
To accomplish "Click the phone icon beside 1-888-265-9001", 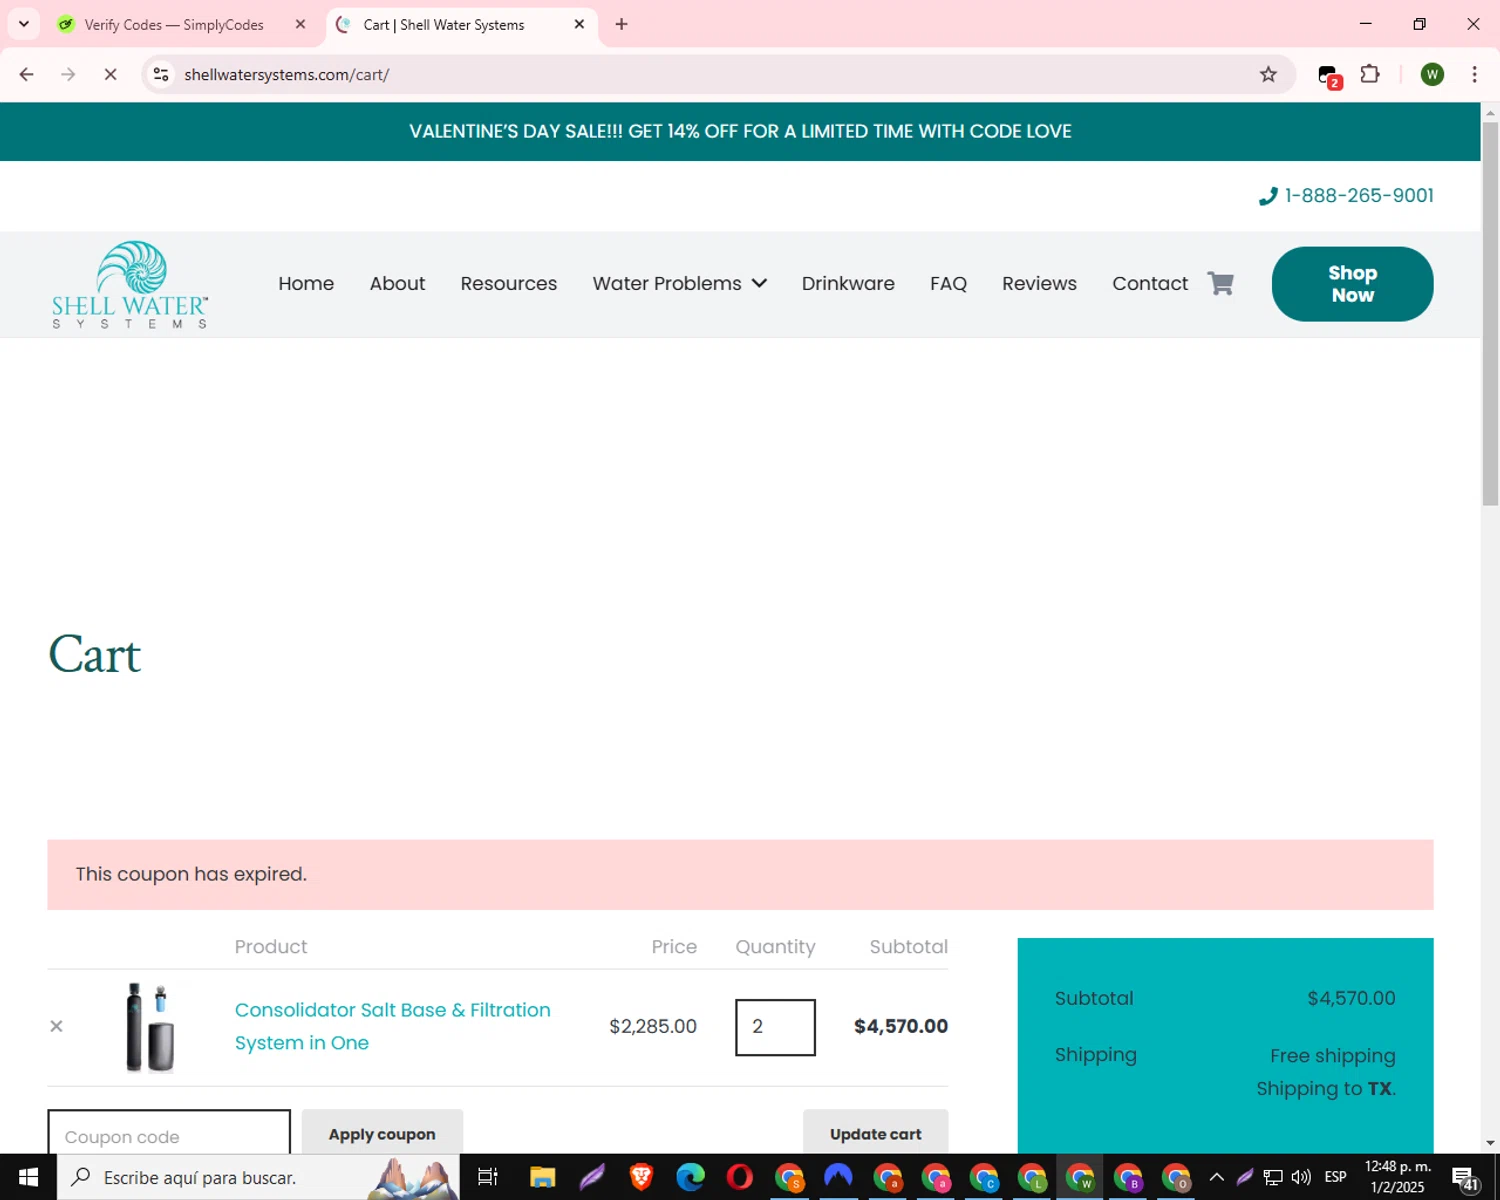I will 1268,196.
